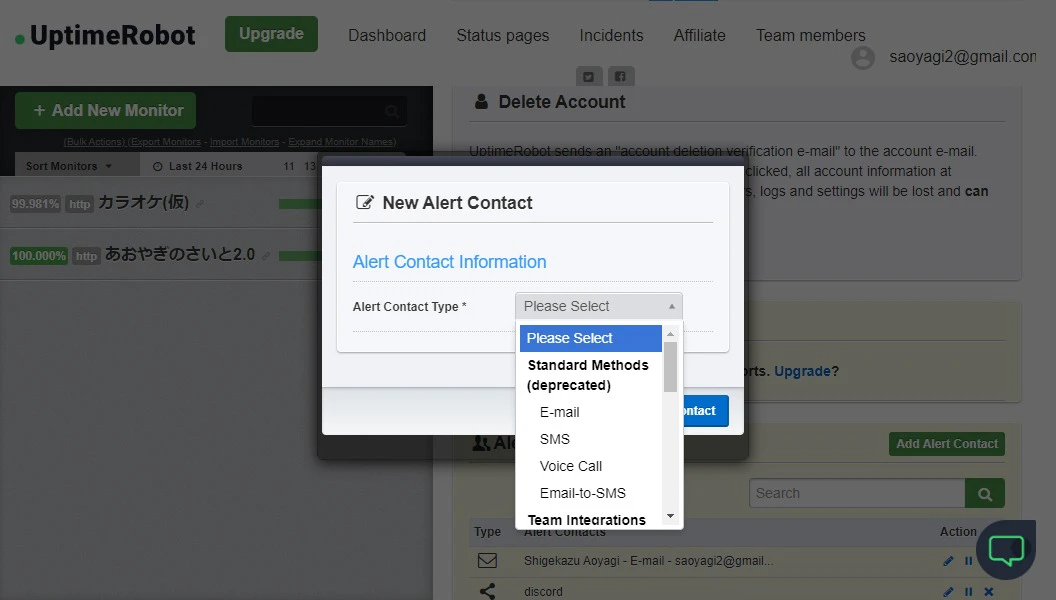Open the account avatar icon

click(x=863, y=58)
